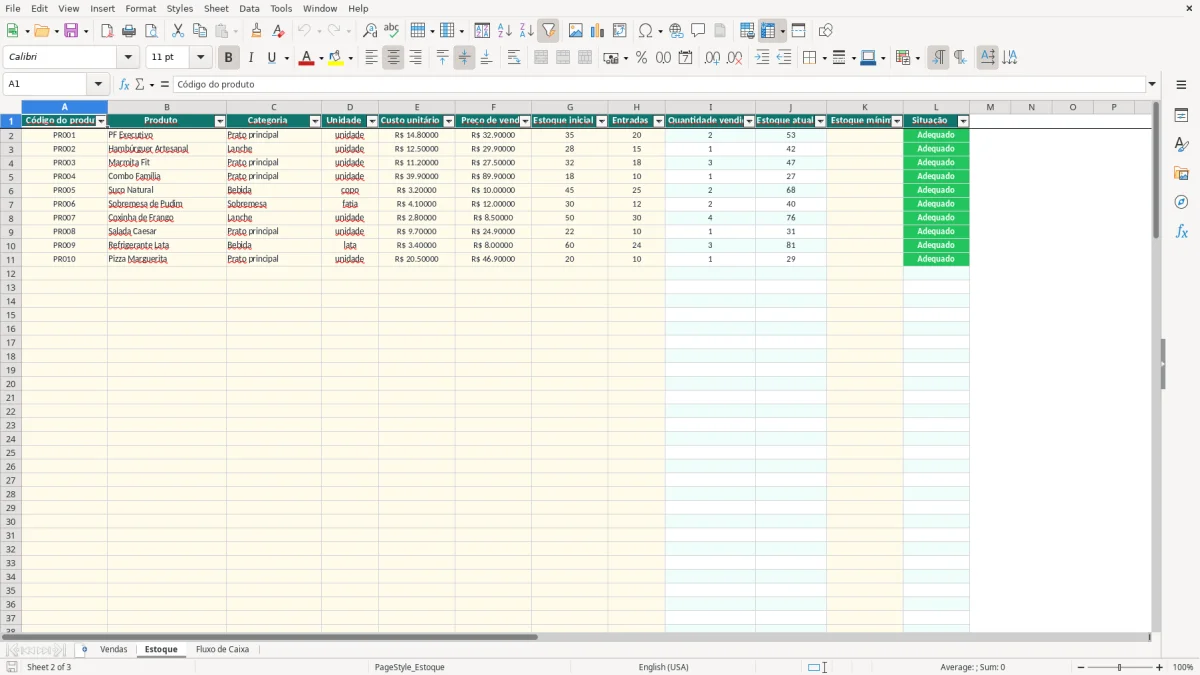The image size is (1200, 675).
Task: Open the sidebar Navigator panel
Action: [x=1181, y=202]
